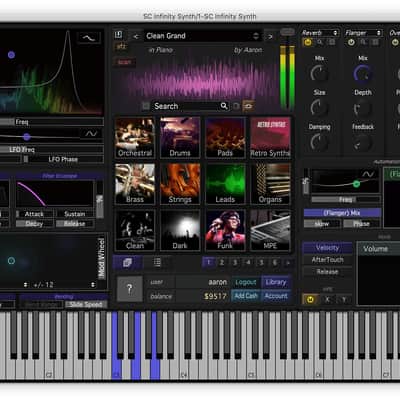
Task: Select the Clean category tile
Action: point(135,230)
